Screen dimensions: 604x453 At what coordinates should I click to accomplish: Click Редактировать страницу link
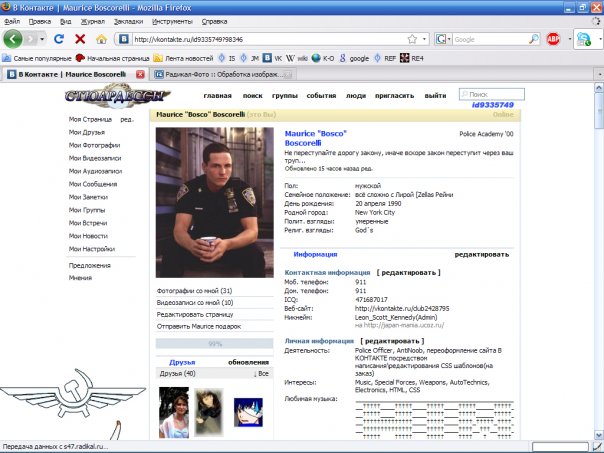point(195,314)
